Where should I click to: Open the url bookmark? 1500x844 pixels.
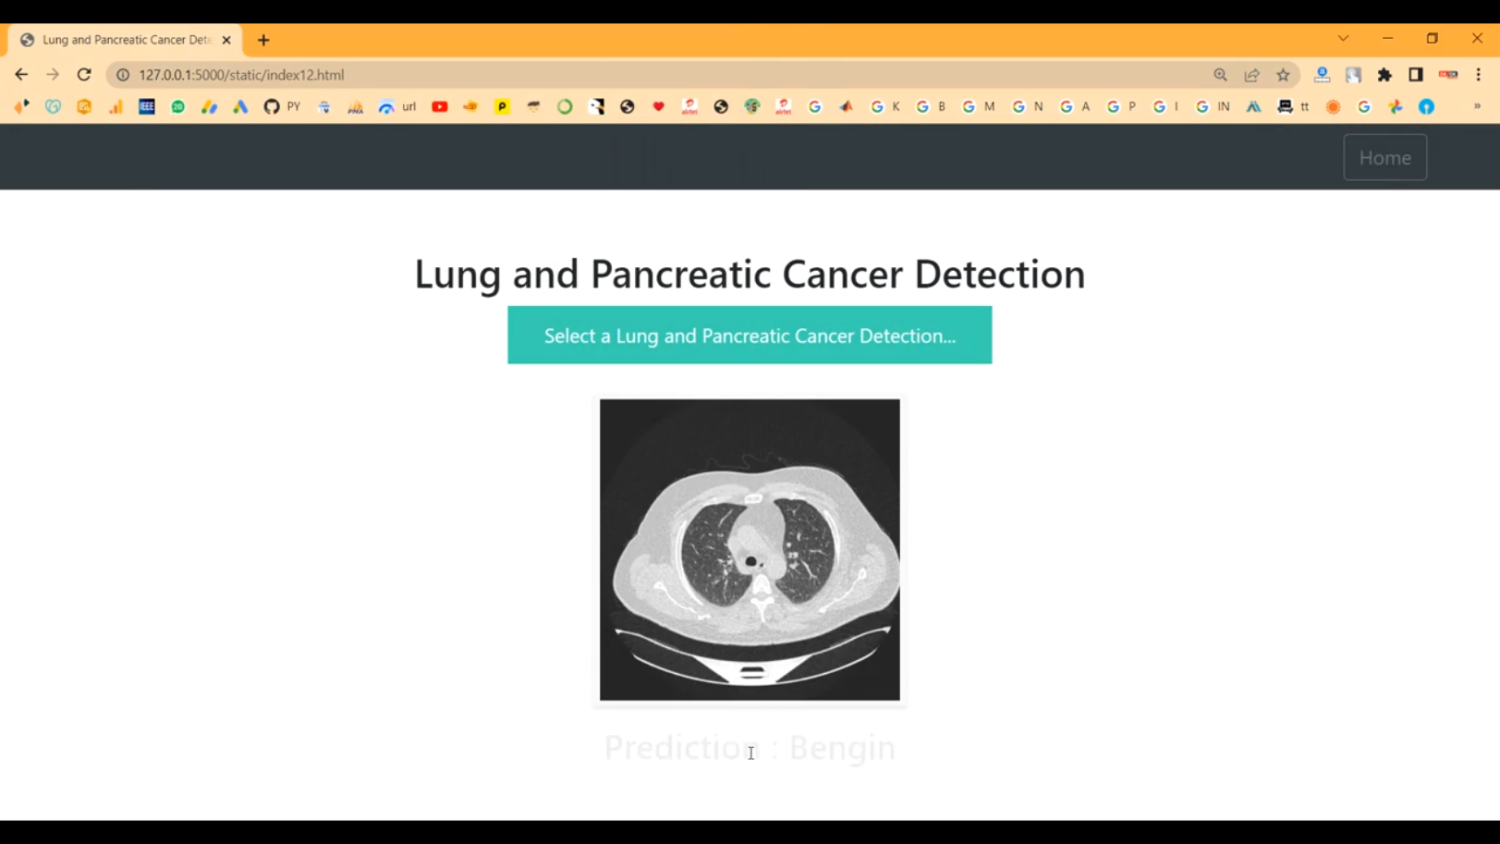point(397,107)
